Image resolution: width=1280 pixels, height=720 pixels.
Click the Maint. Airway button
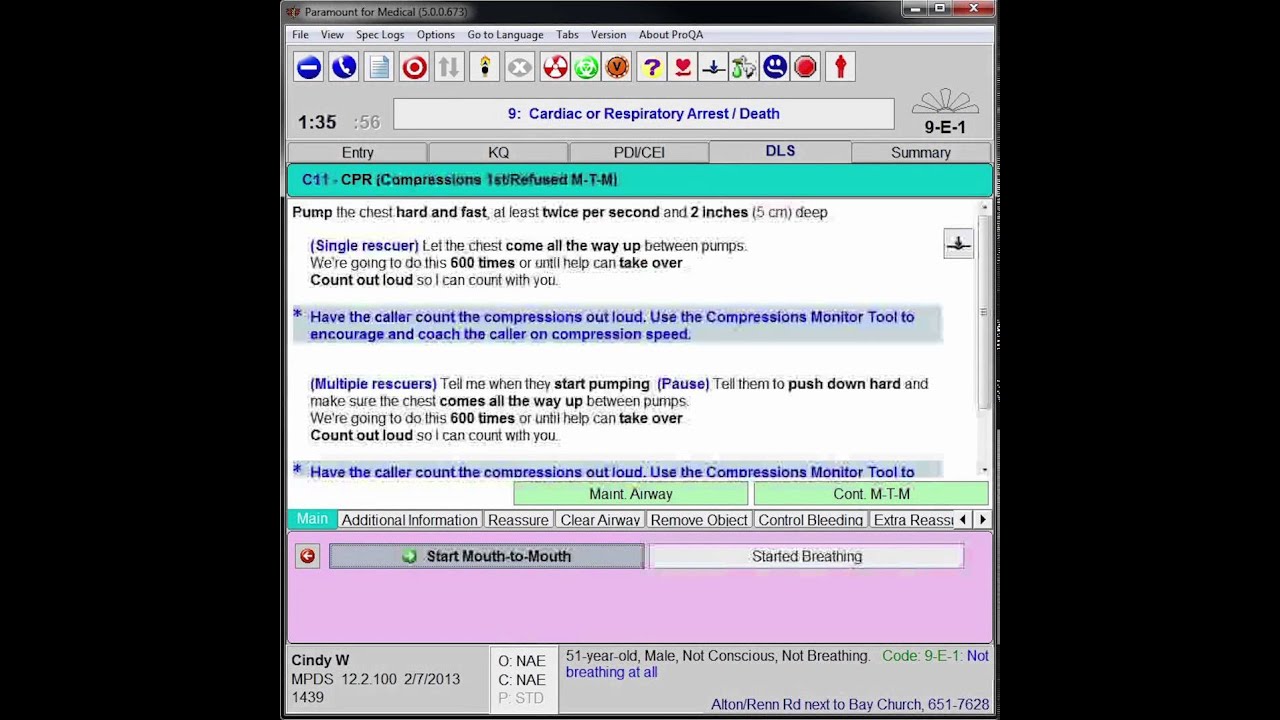[x=630, y=494]
